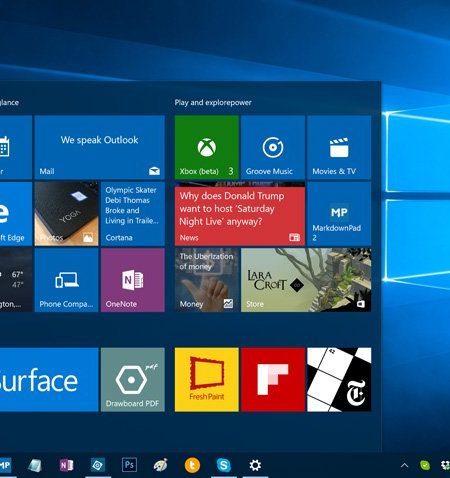Viewport: 450px width, 478px height.
Task: Open the Phone Companion tile
Action: click(x=67, y=280)
